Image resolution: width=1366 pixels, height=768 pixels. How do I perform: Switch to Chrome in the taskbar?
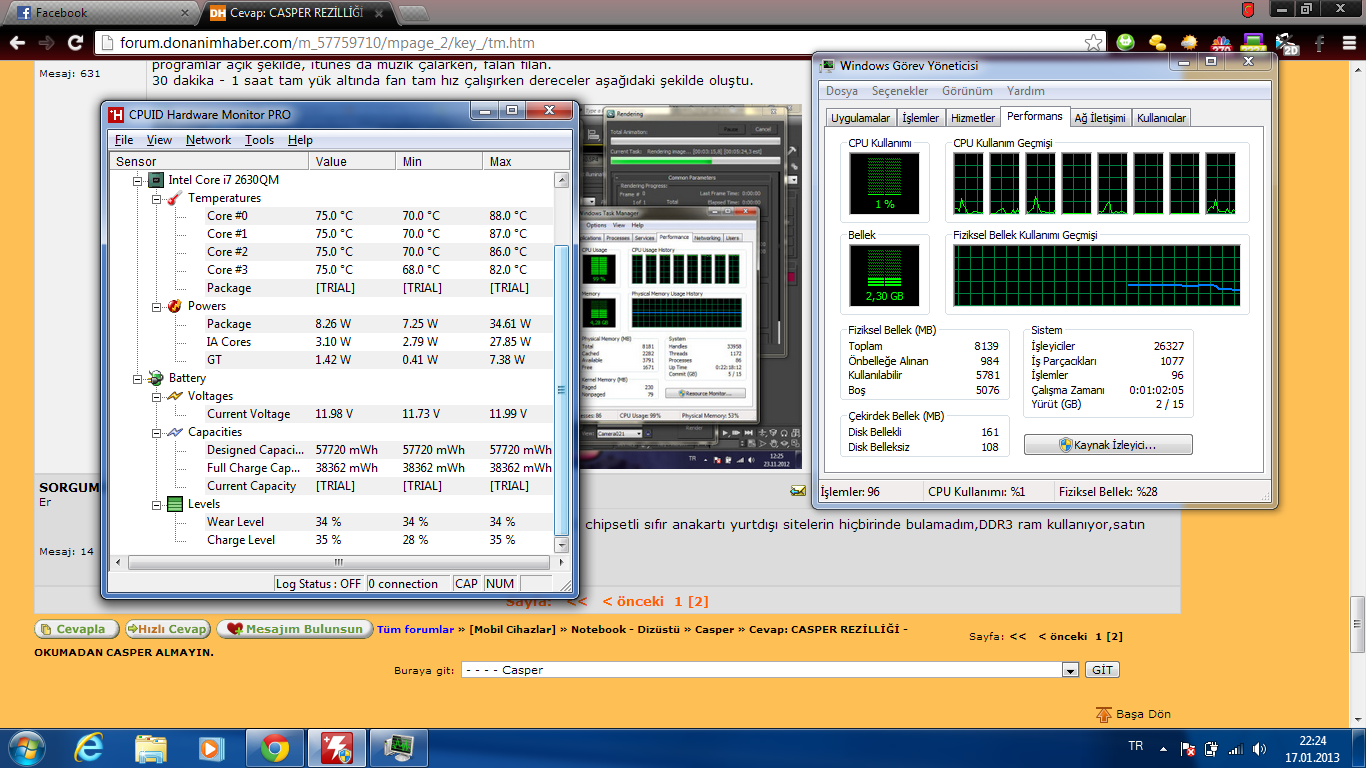click(x=275, y=747)
